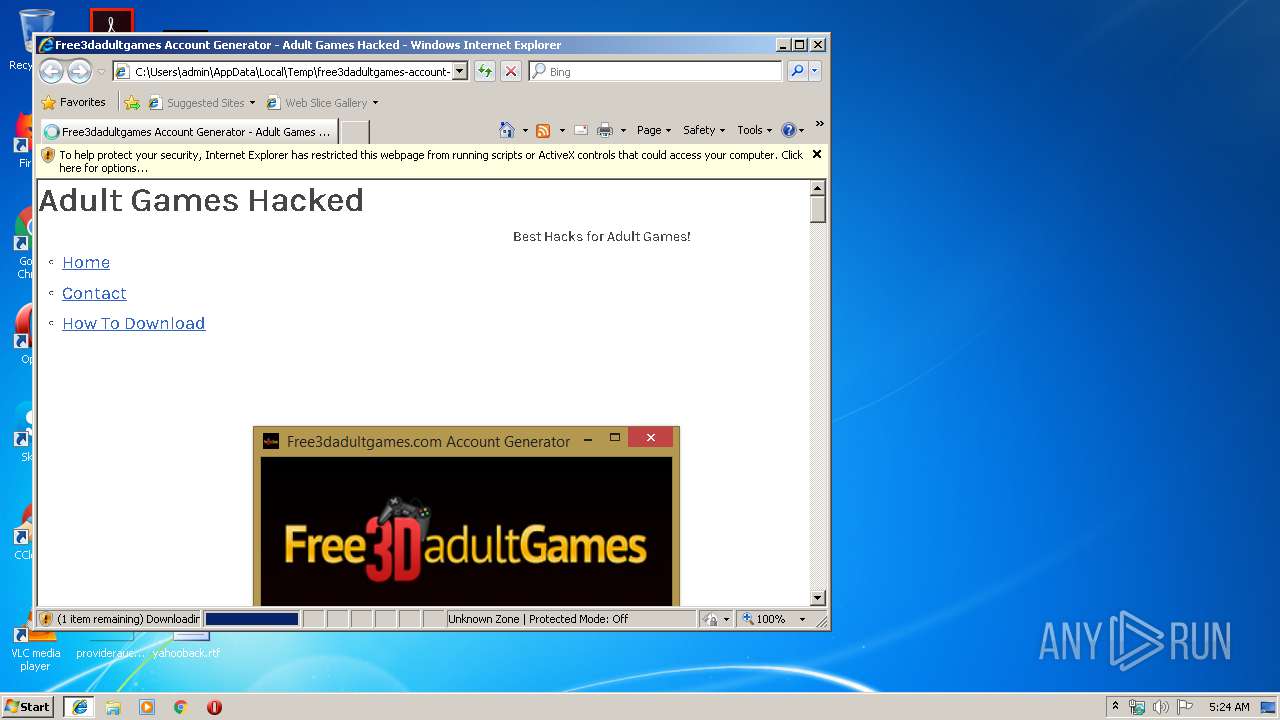Click the Print icon
The image size is (1280, 720).
pos(605,131)
